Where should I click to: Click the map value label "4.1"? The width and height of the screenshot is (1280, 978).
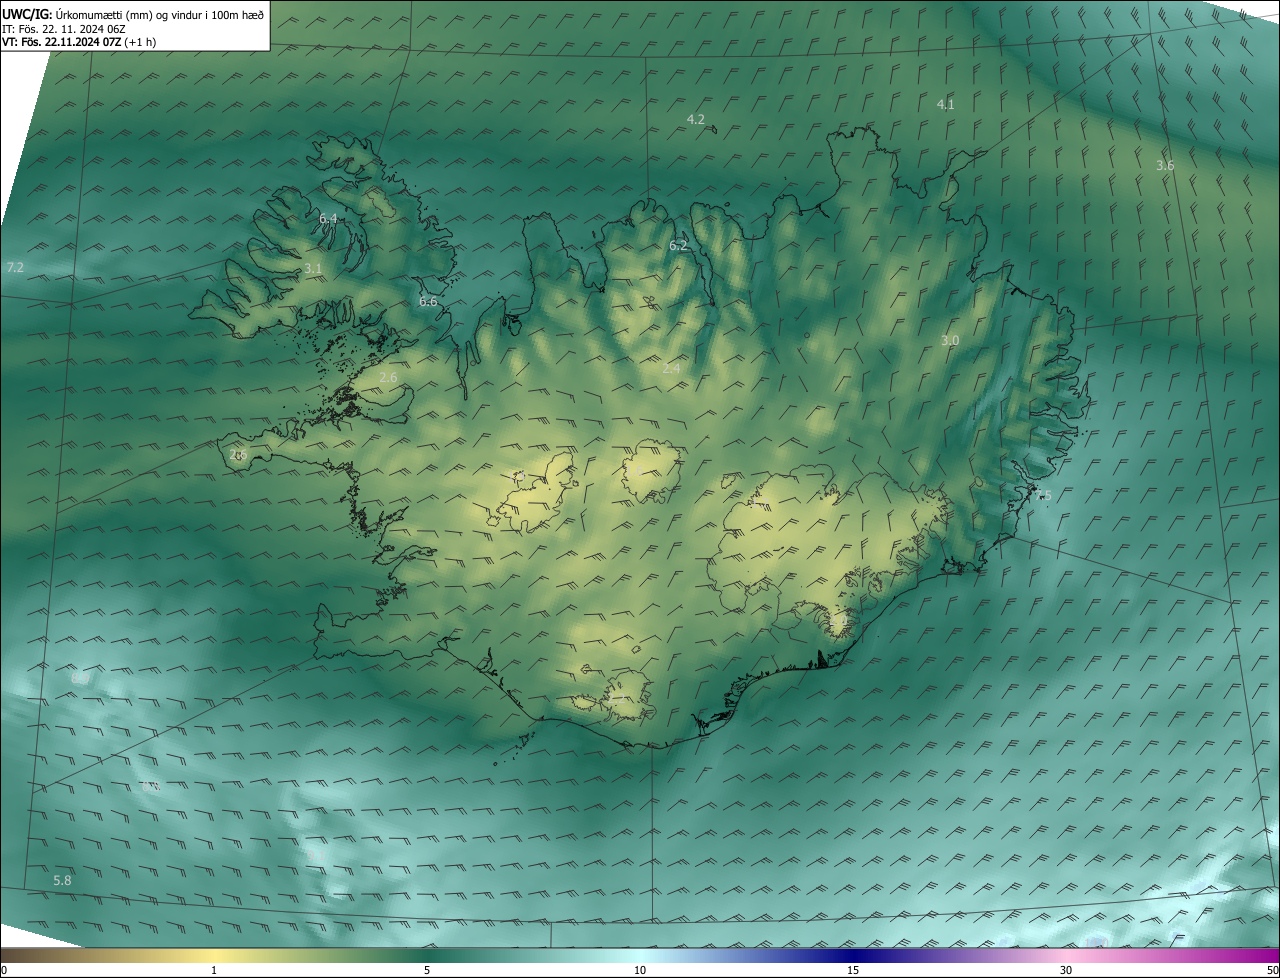coord(945,105)
